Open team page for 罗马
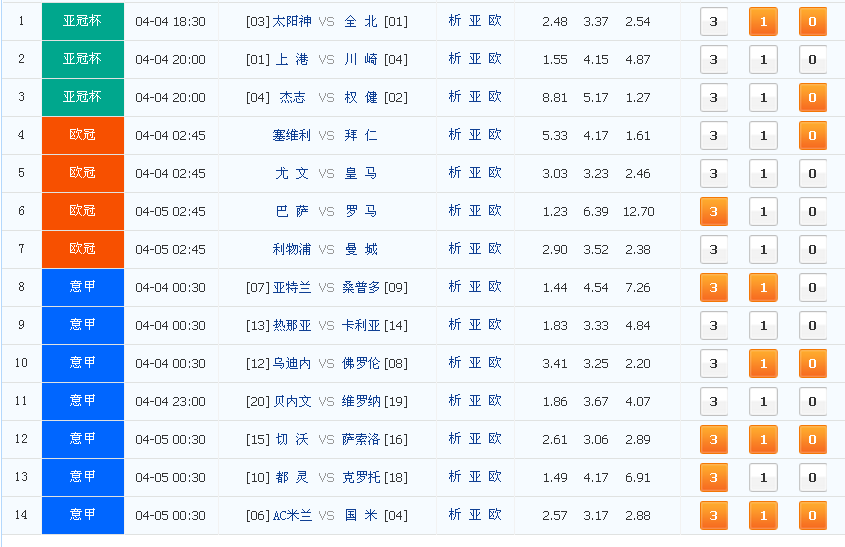This screenshot has height=547, width=845. 361,212
